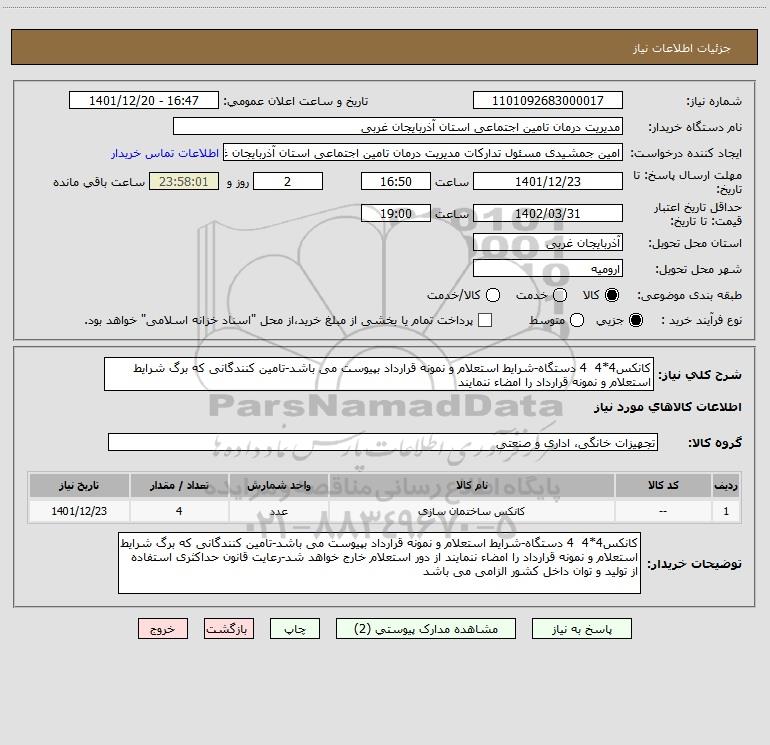Click the خروج exit button
Viewport: 770px width, 745px height.
tap(163, 629)
